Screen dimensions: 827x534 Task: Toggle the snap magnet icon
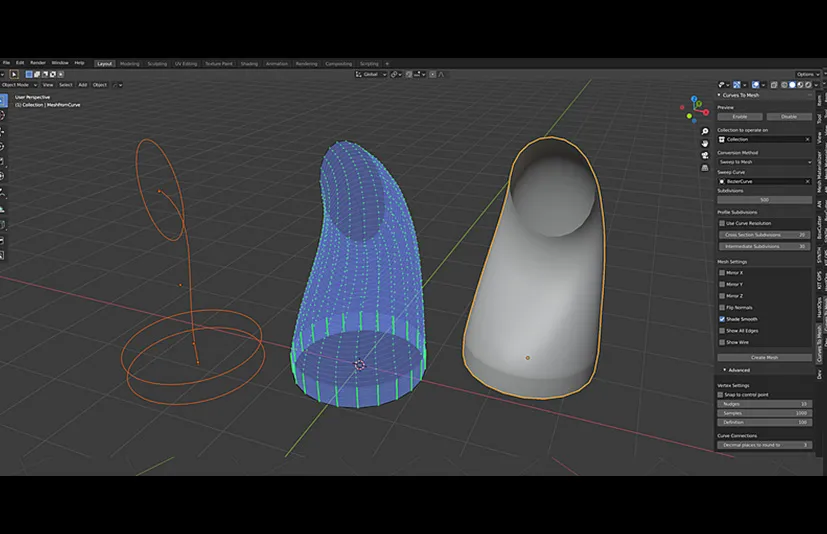(409, 74)
